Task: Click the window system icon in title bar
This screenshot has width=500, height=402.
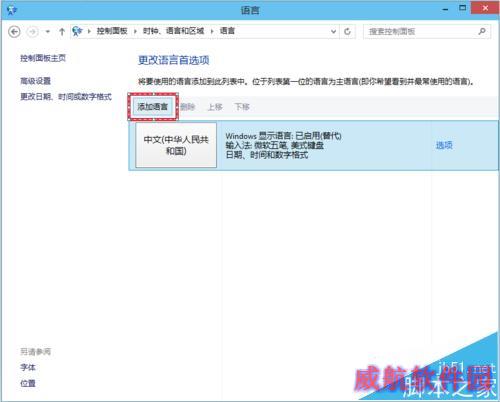Action: coord(11,10)
